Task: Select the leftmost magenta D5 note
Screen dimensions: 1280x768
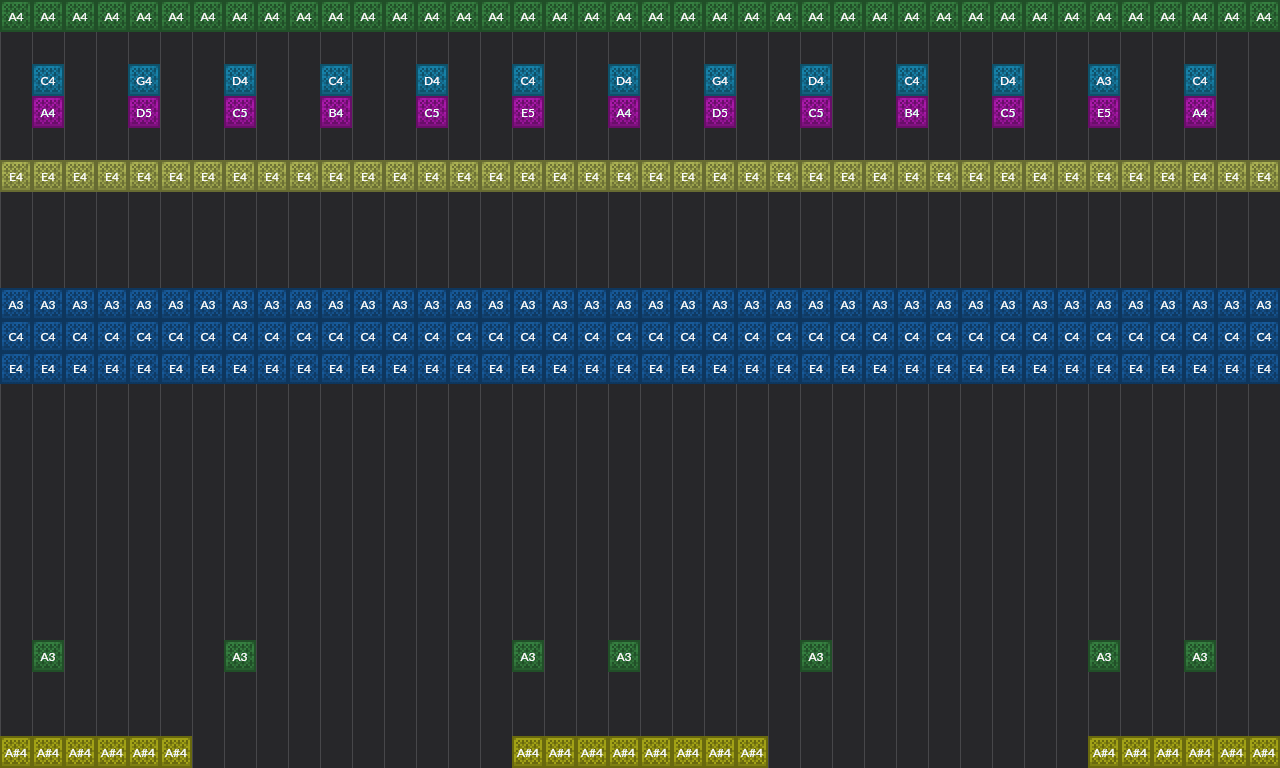Action: pos(143,113)
